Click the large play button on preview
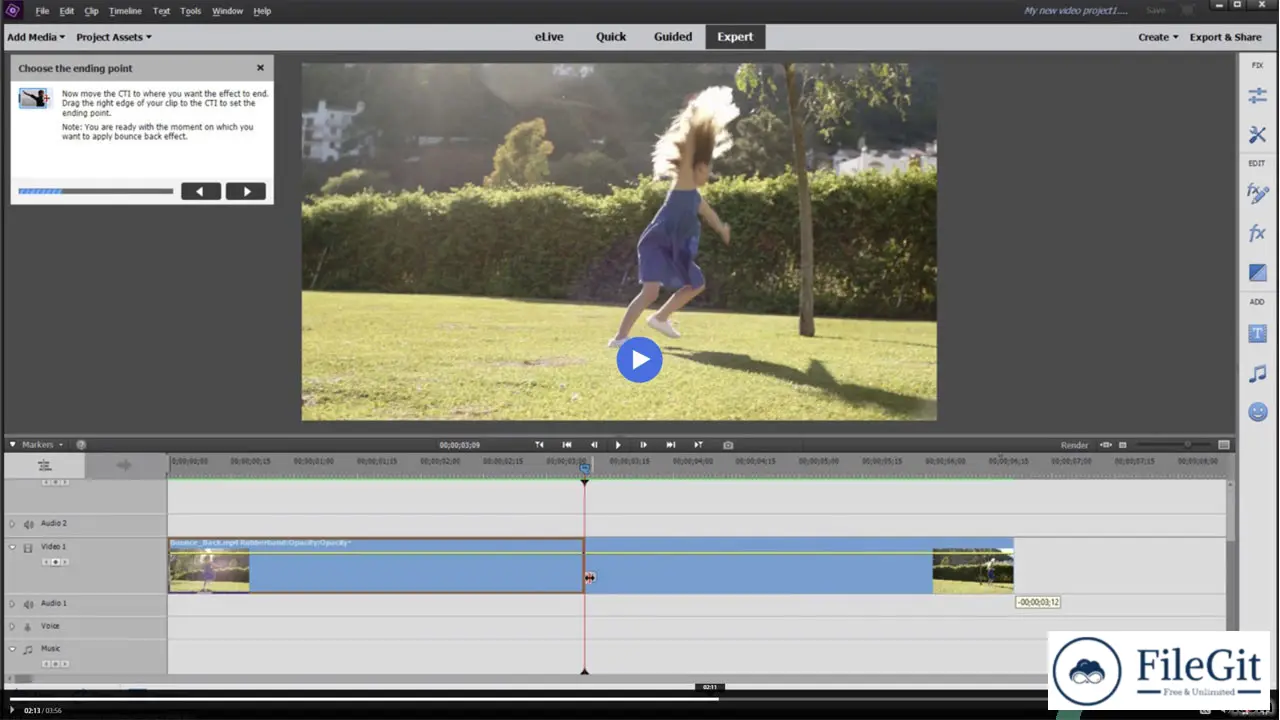The width and height of the screenshot is (1280, 720). coord(639,359)
